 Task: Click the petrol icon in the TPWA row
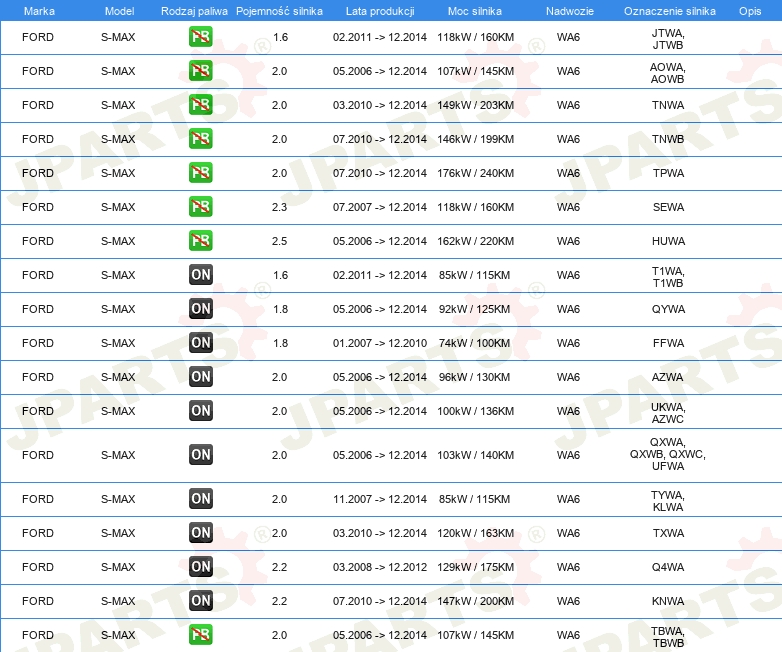[200, 173]
